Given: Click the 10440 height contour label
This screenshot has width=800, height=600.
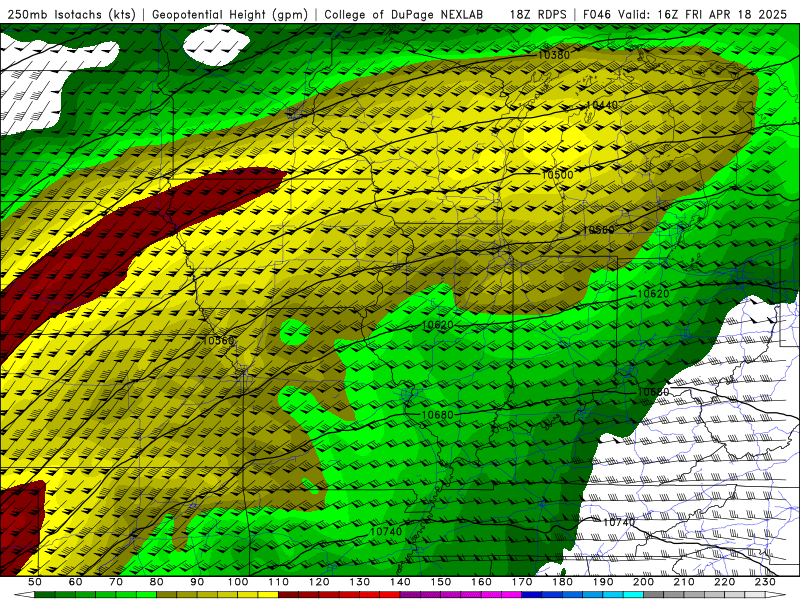Looking at the screenshot, I should coord(602,105).
